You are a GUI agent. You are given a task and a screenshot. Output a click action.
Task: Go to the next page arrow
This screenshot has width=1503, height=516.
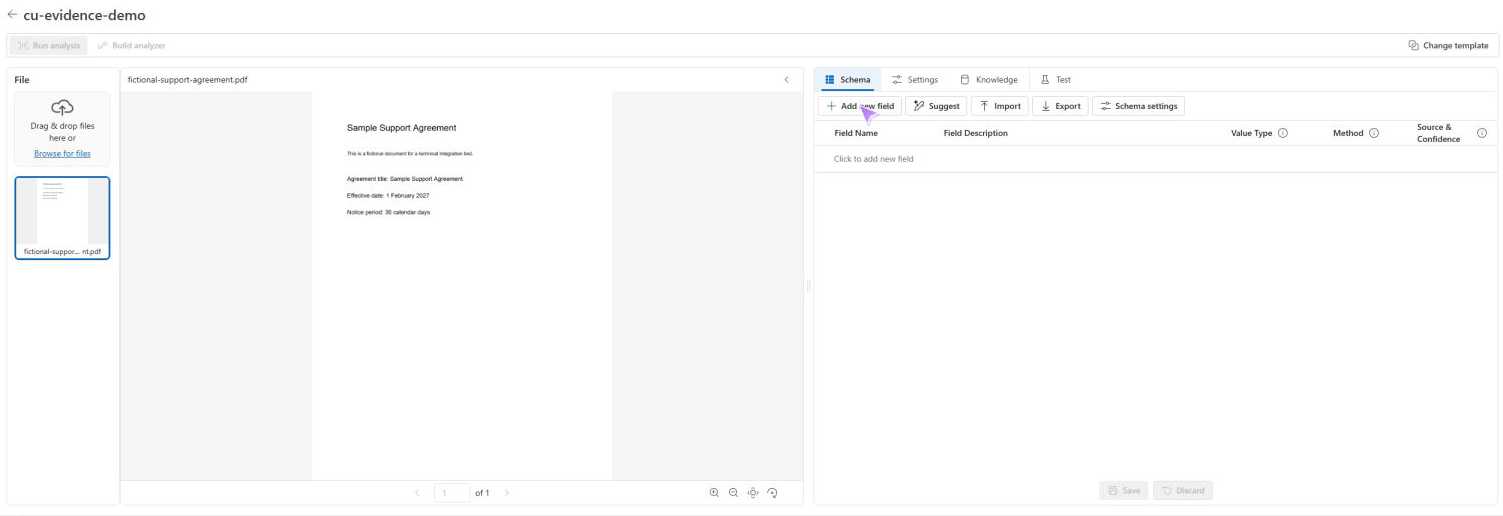click(507, 493)
